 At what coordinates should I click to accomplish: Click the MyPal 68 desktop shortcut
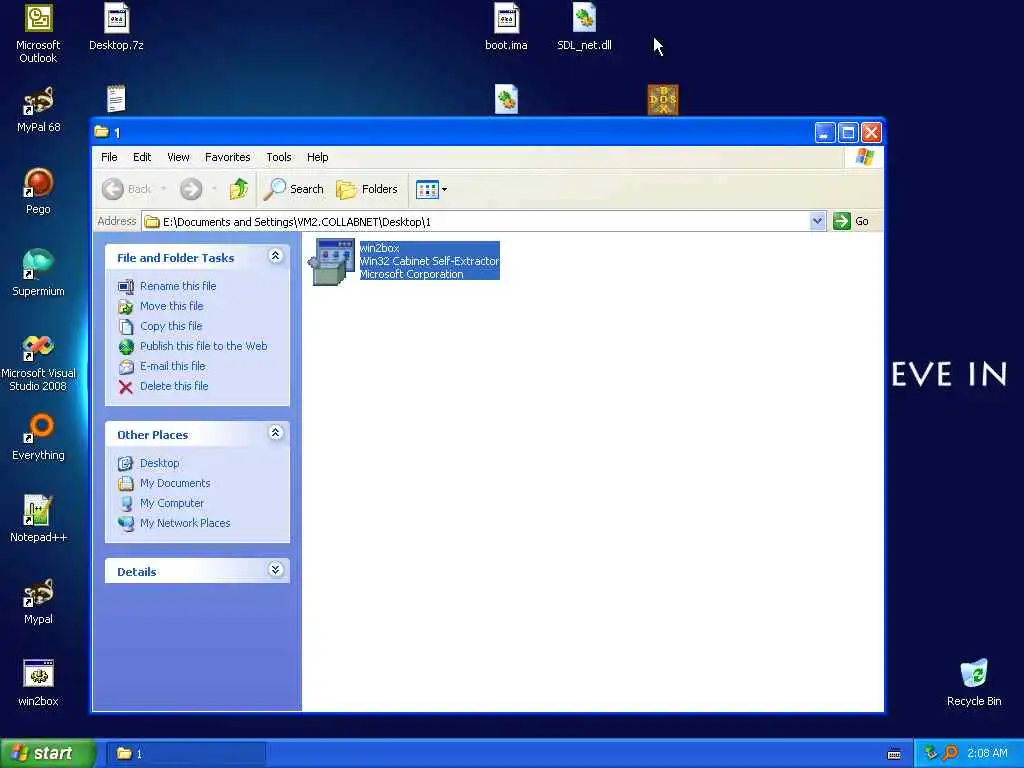[38, 110]
